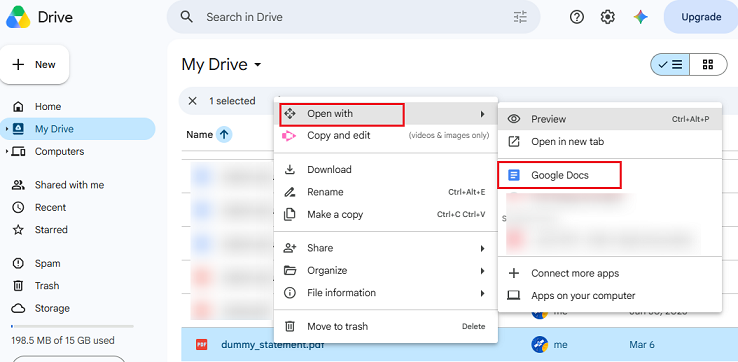Choose Connect more apps

(610, 274)
